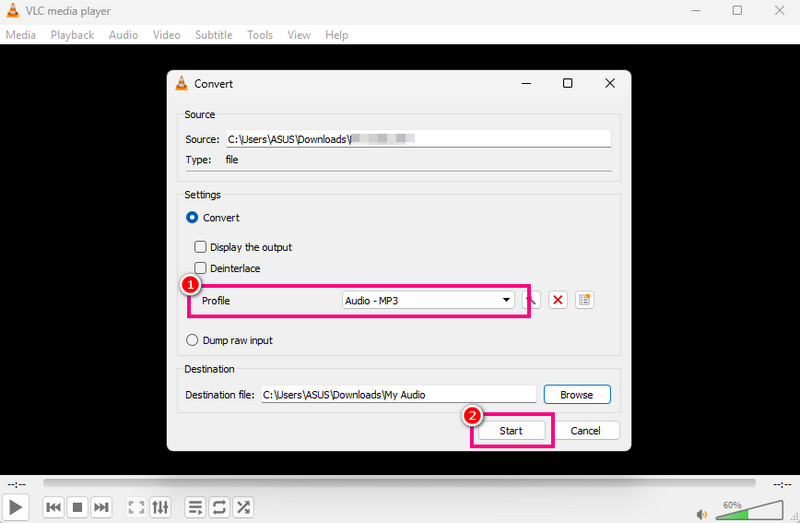Open the Tools menu
Image resolution: width=800 pixels, height=523 pixels.
(x=260, y=35)
